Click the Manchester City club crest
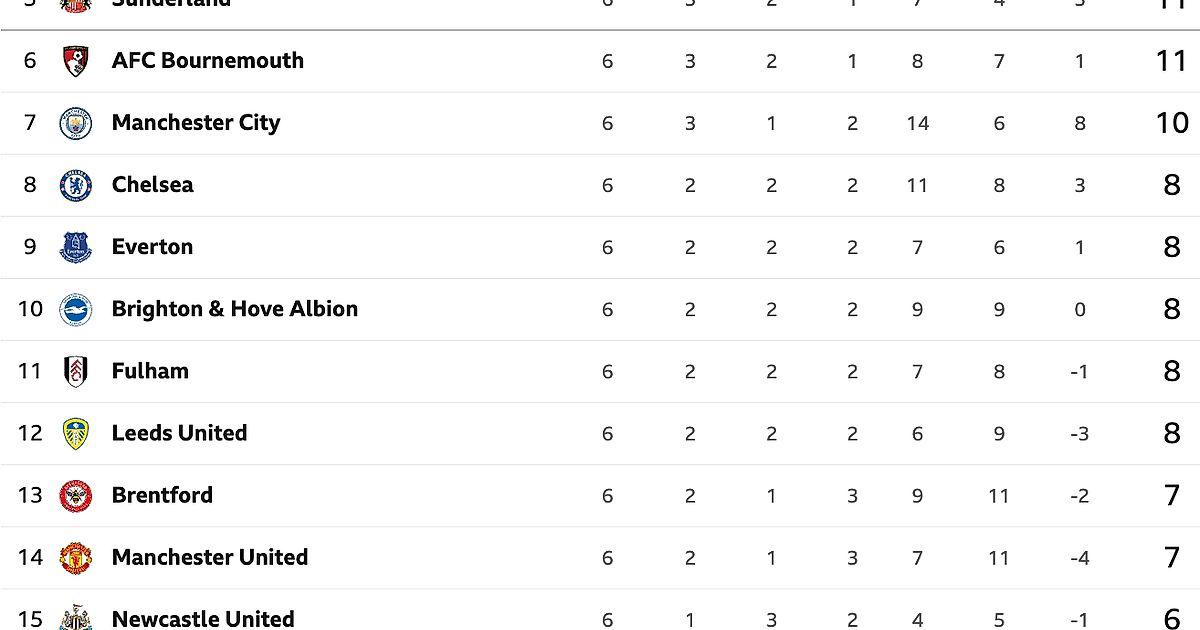The height and width of the screenshot is (630, 1200). click(x=76, y=123)
